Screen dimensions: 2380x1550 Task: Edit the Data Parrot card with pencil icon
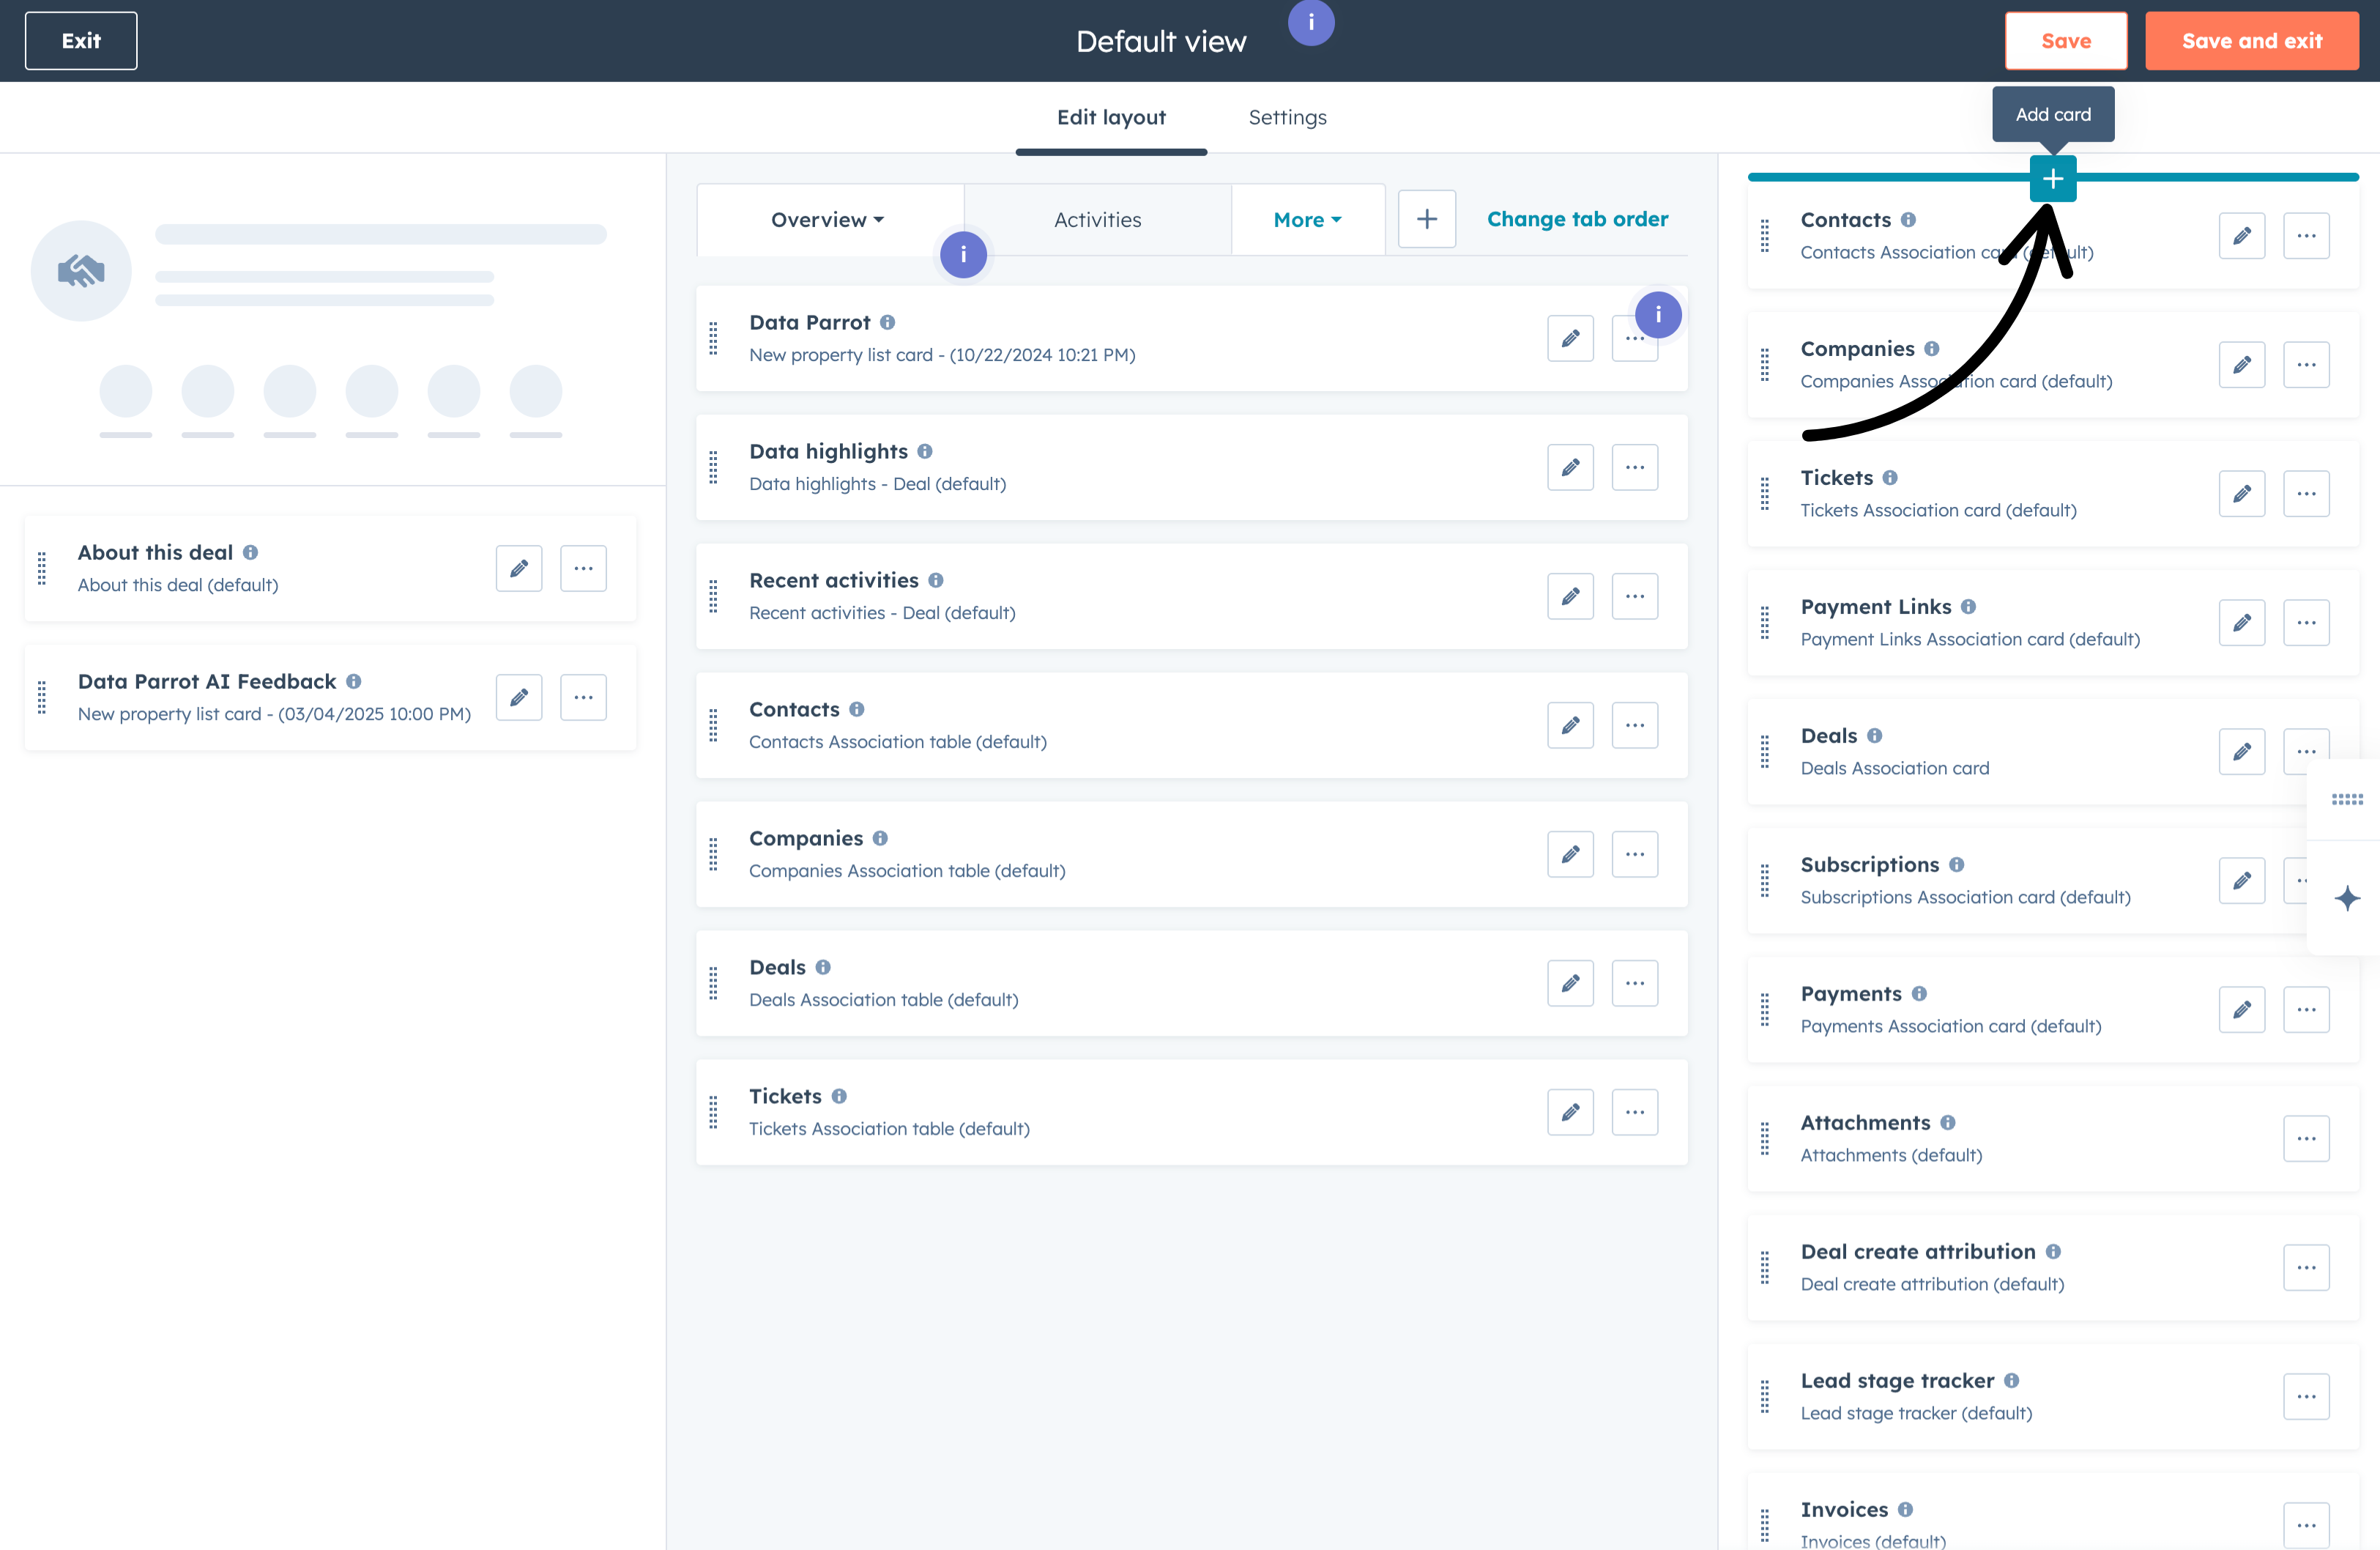[1570, 339]
